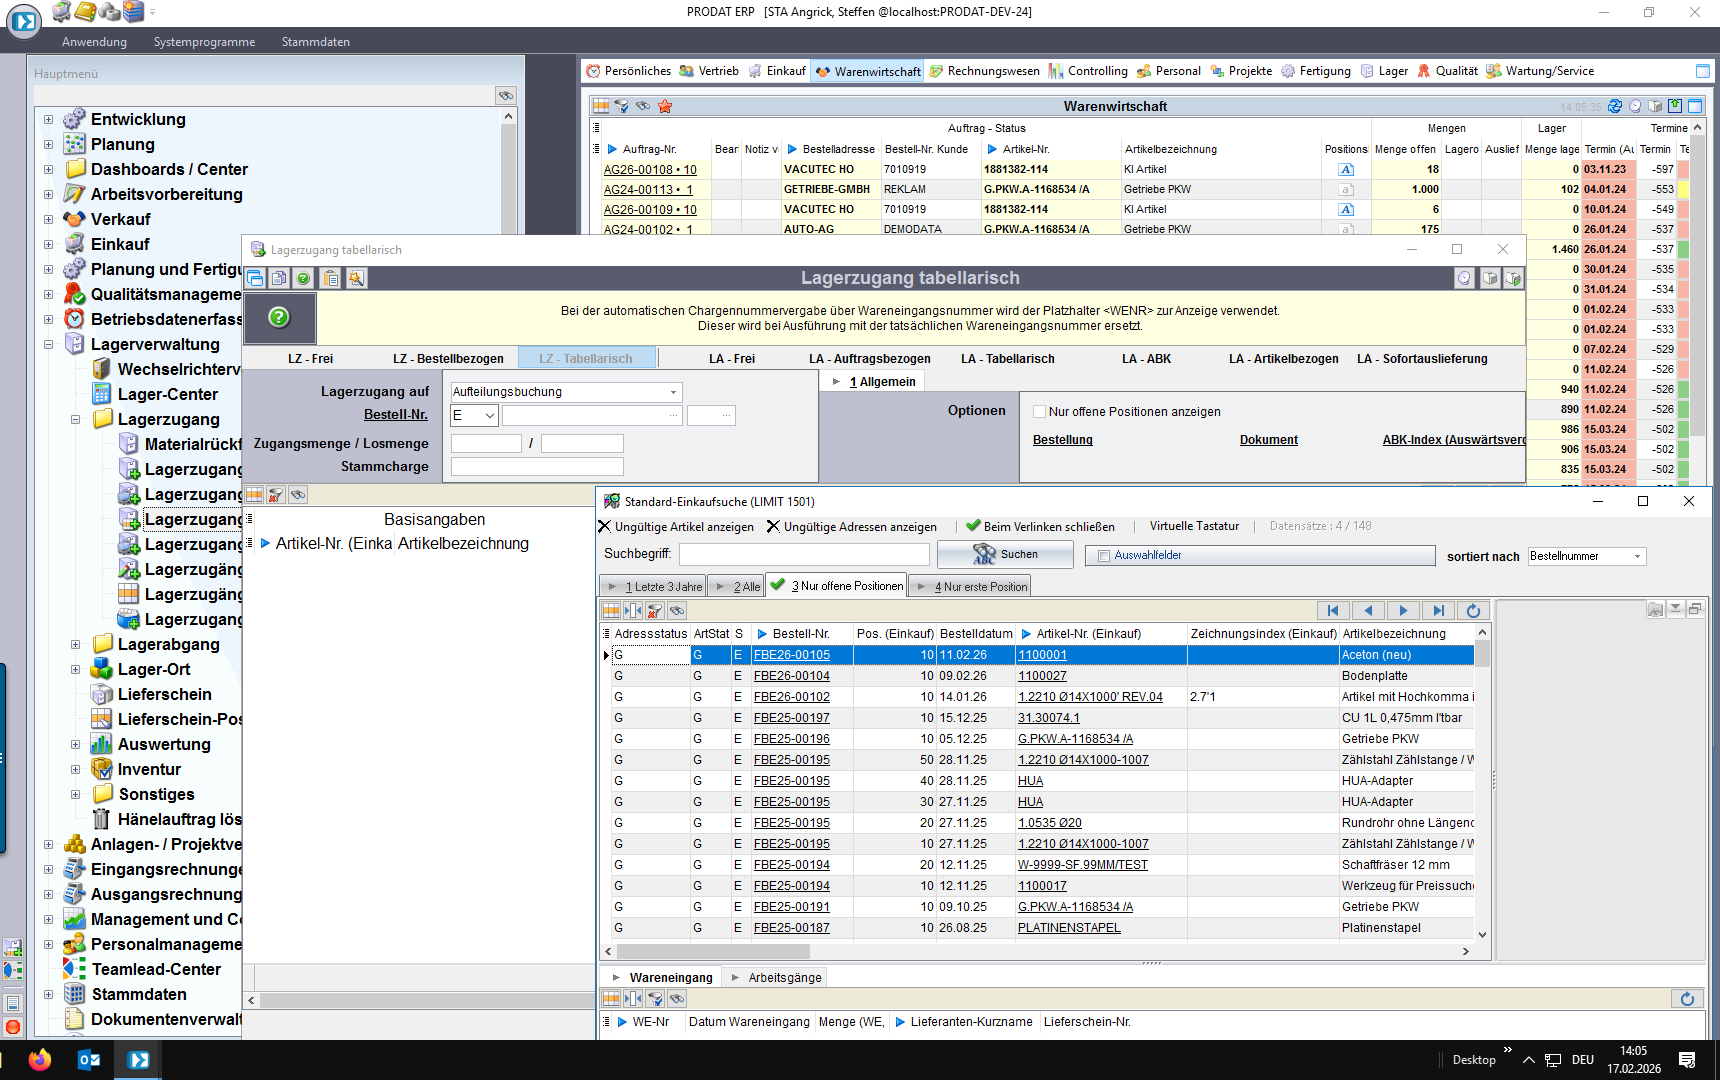Click into the Suchbegriff input field

point(804,555)
